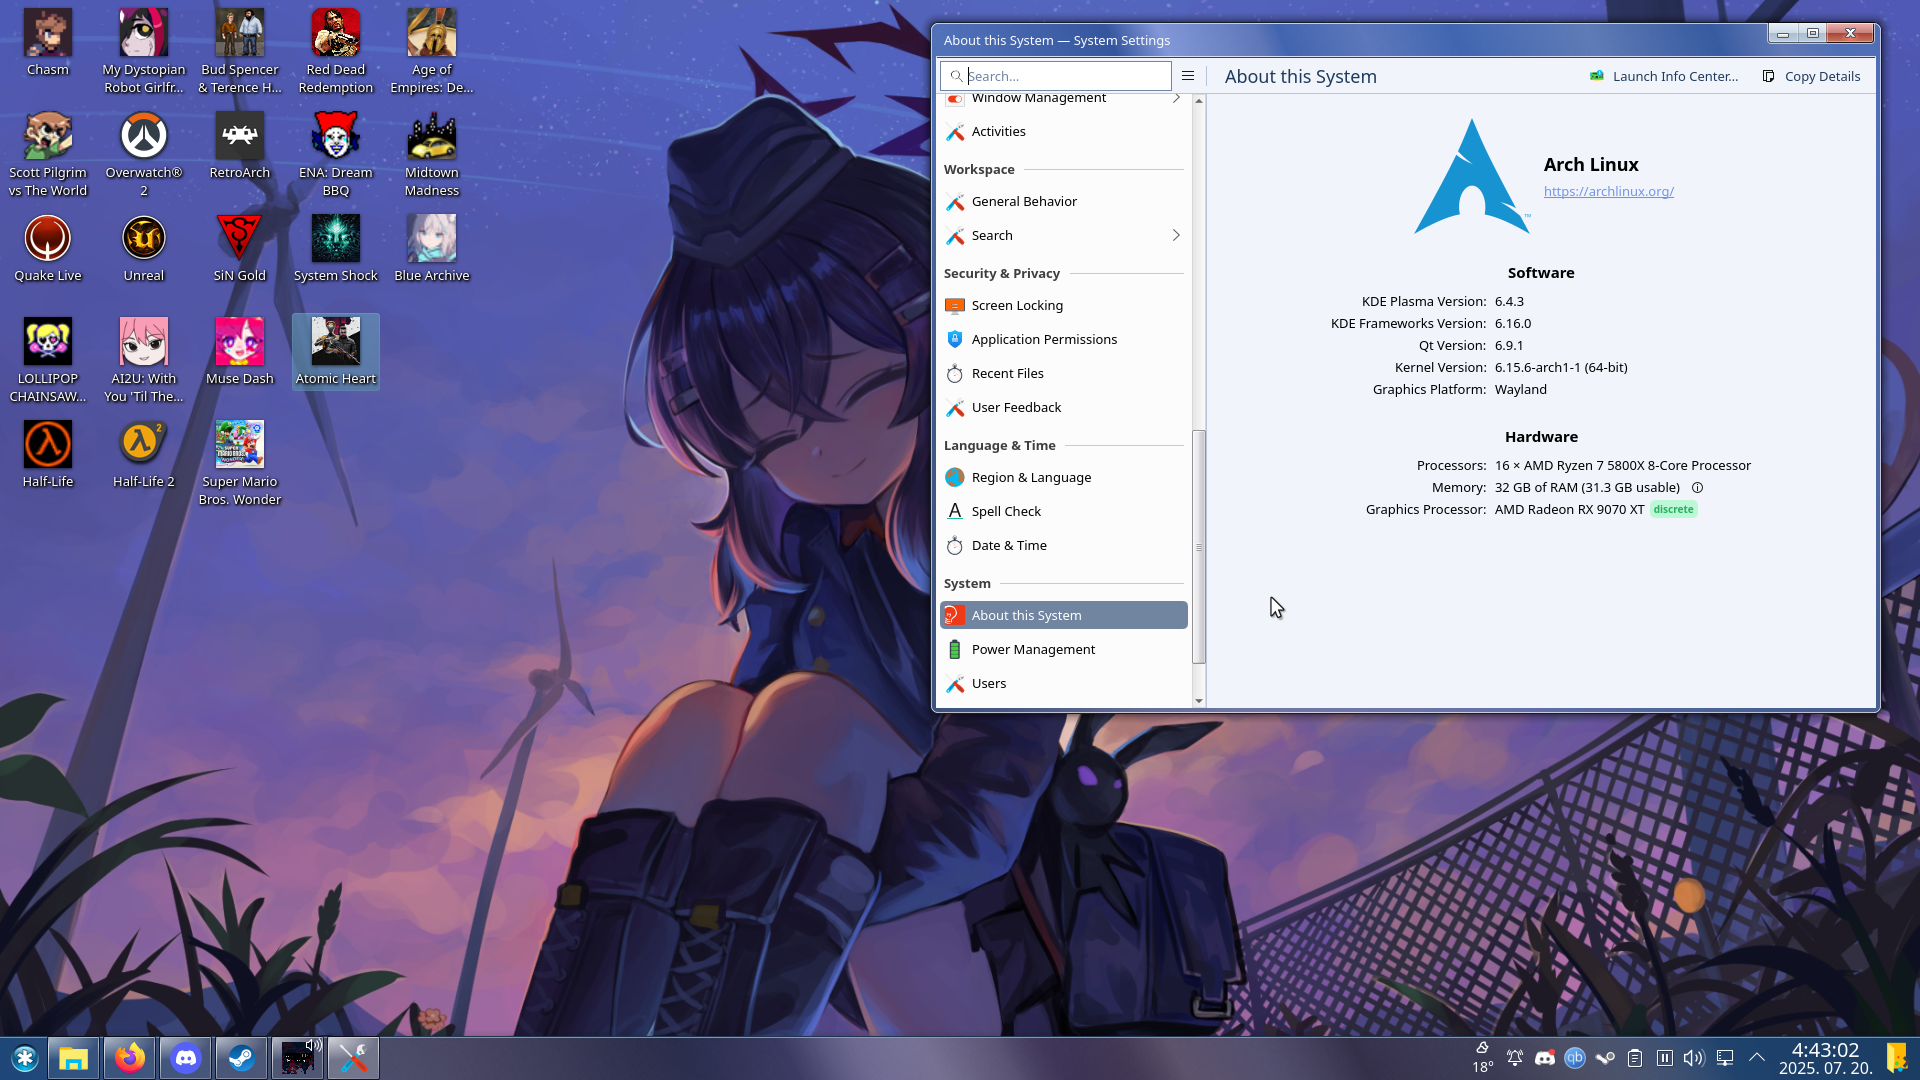Screen dimensions: 1920x1080
Task: Open Spell Check settings
Action: (x=1064, y=511)
